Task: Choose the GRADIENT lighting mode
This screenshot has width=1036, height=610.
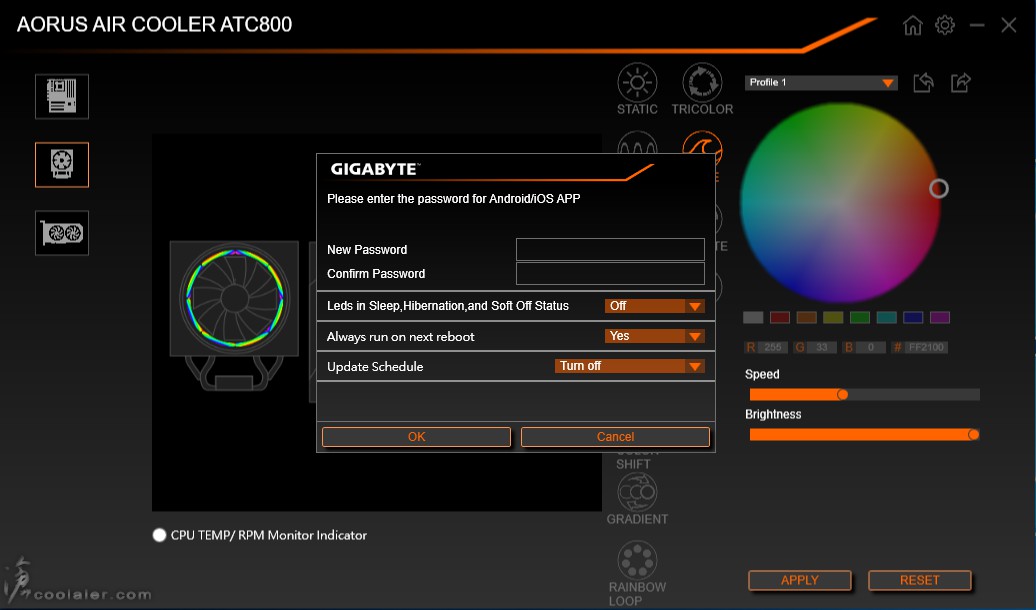Action: tap(637, 499)
